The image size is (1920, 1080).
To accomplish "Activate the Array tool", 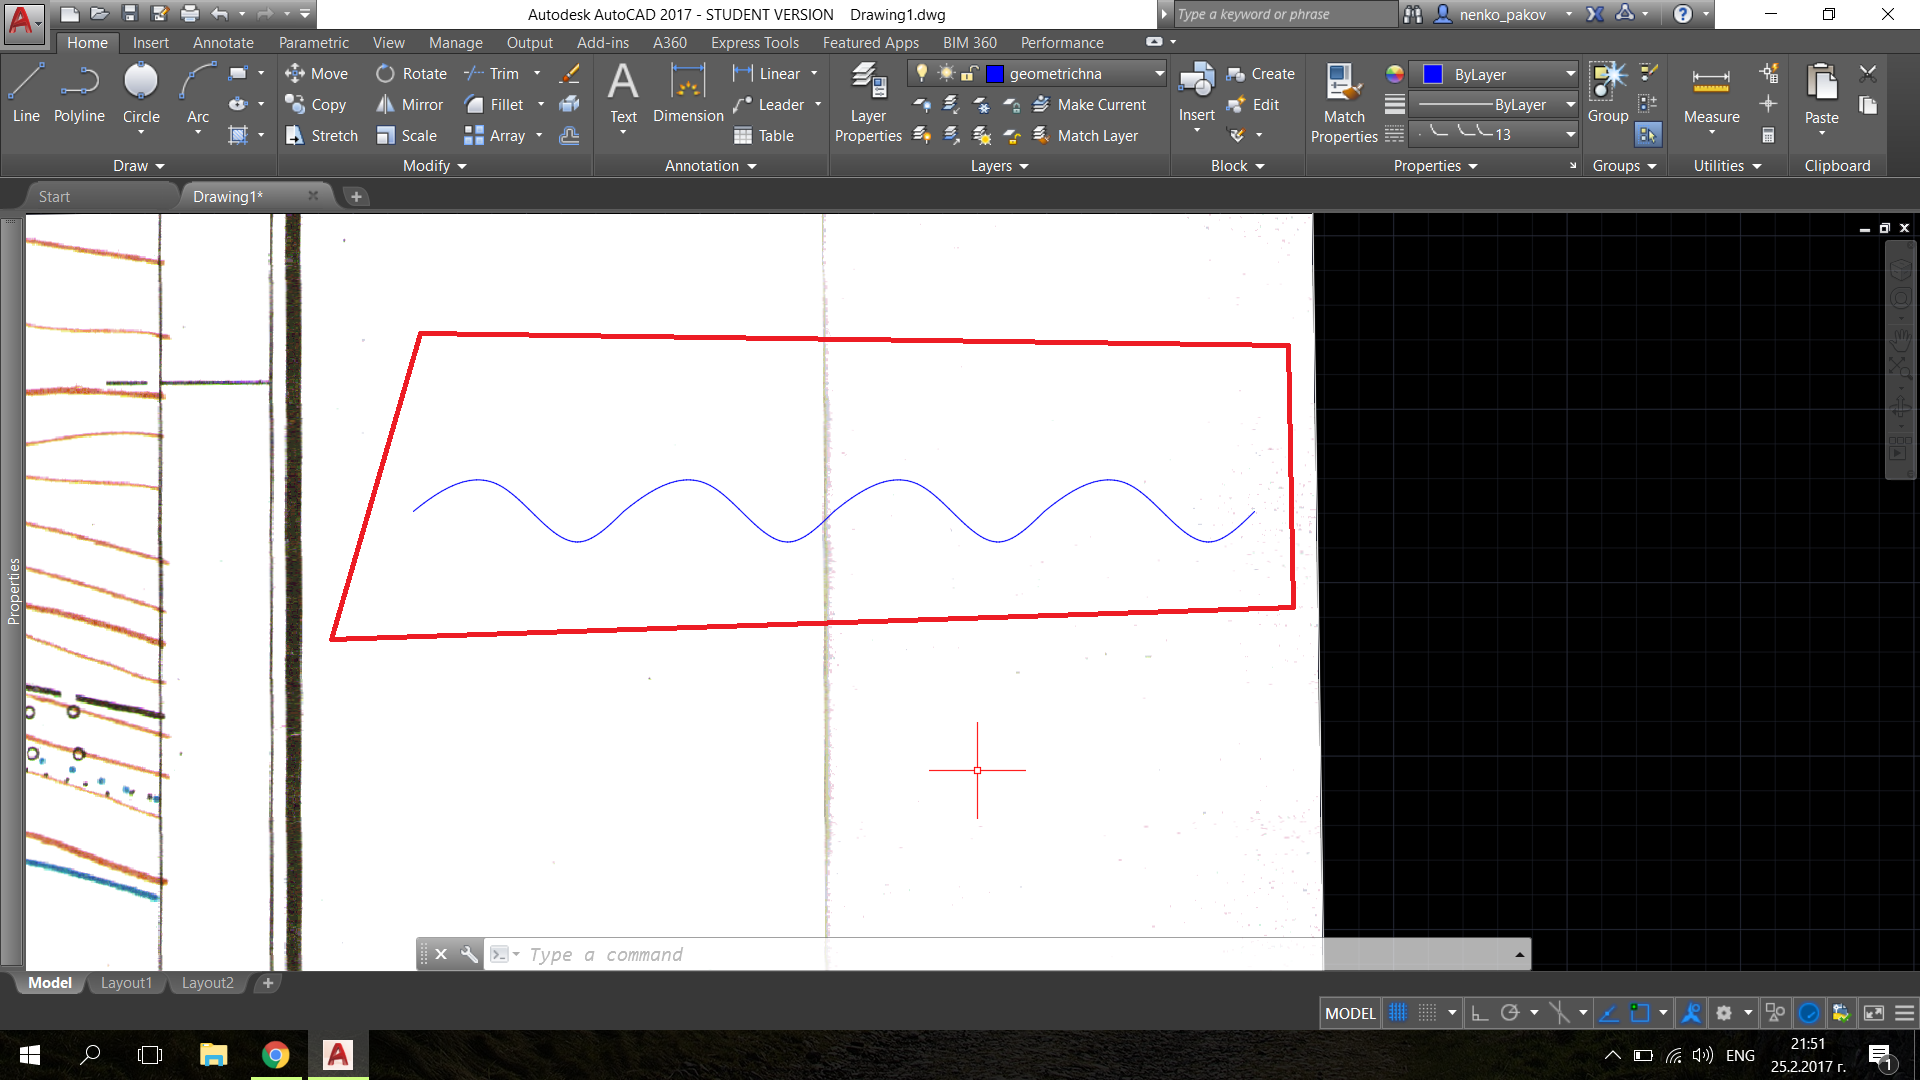I will (x=495, y=136).
